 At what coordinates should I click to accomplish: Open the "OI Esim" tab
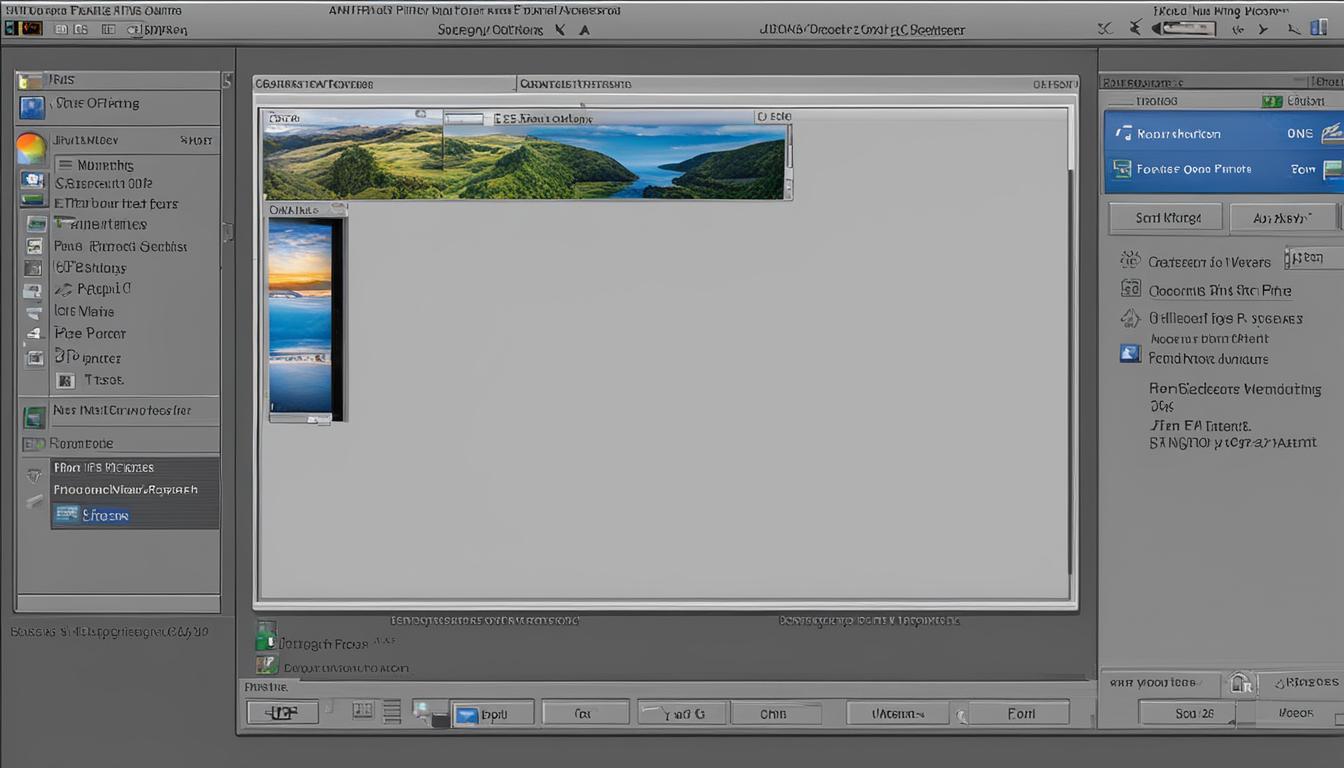coord(1053,85)
